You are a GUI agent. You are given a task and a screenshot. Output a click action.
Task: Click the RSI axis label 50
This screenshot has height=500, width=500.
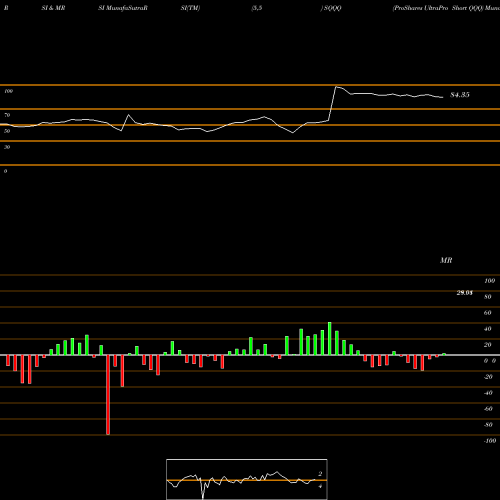[7, 131]
